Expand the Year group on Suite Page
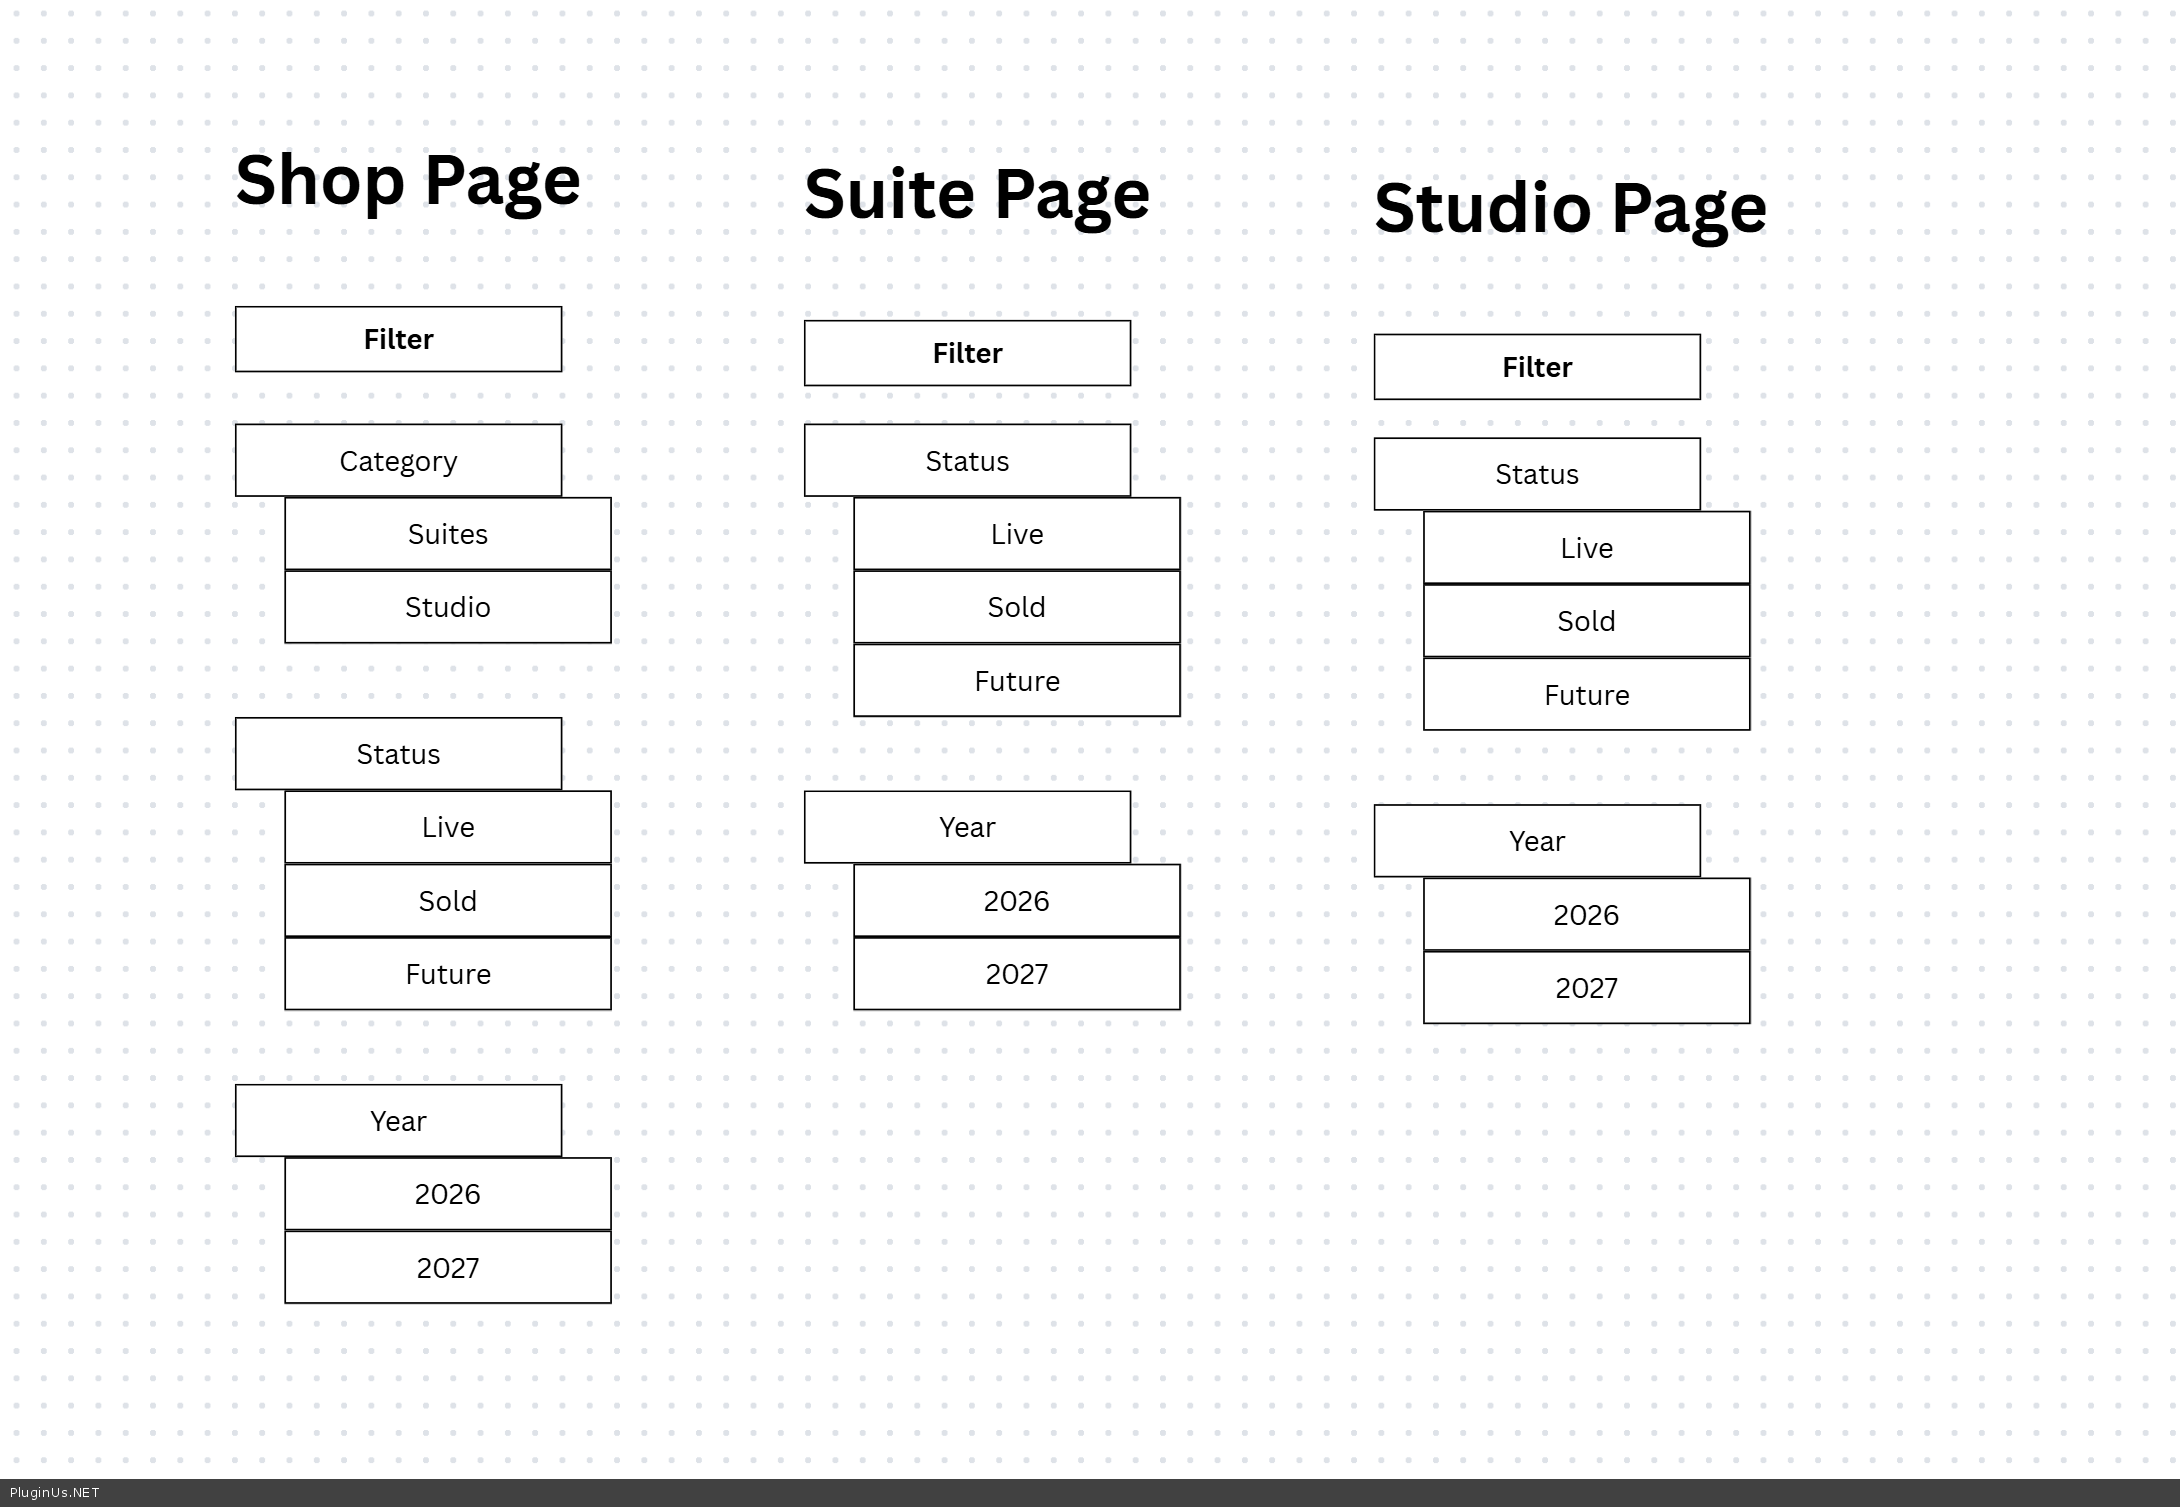Image resolution: width=2180 pixels, height=1507 pixels. [967, 827]
